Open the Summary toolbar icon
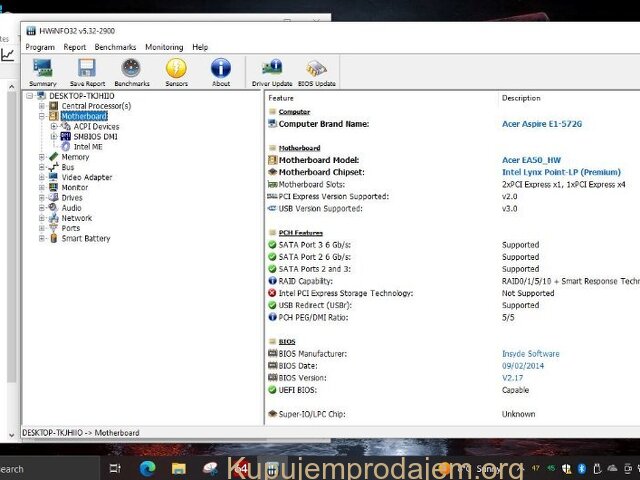The height and width of the screenshot is (480, 640). pyautogui.click(x=42, y=70)
